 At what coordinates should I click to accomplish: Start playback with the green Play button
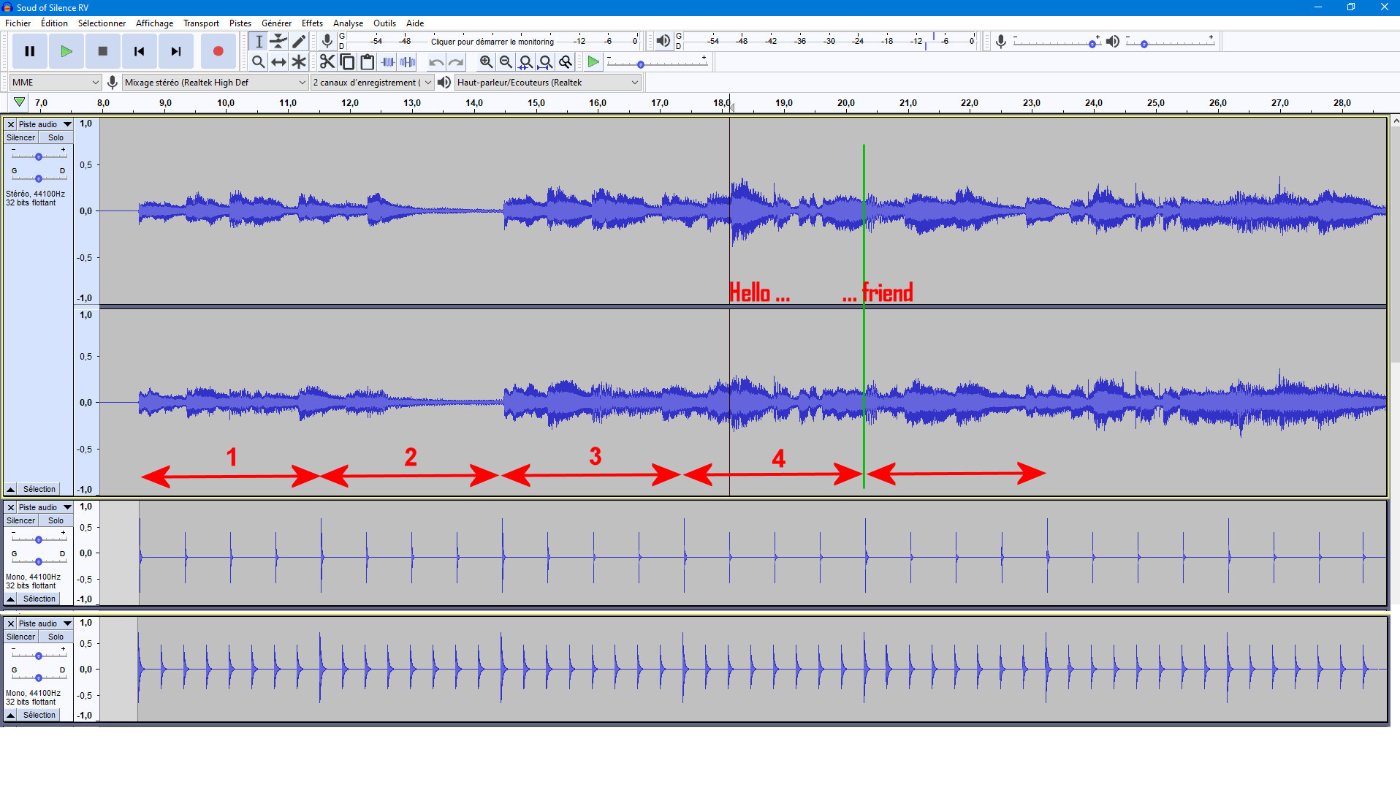pyautogui.click(x=66, y=51)
